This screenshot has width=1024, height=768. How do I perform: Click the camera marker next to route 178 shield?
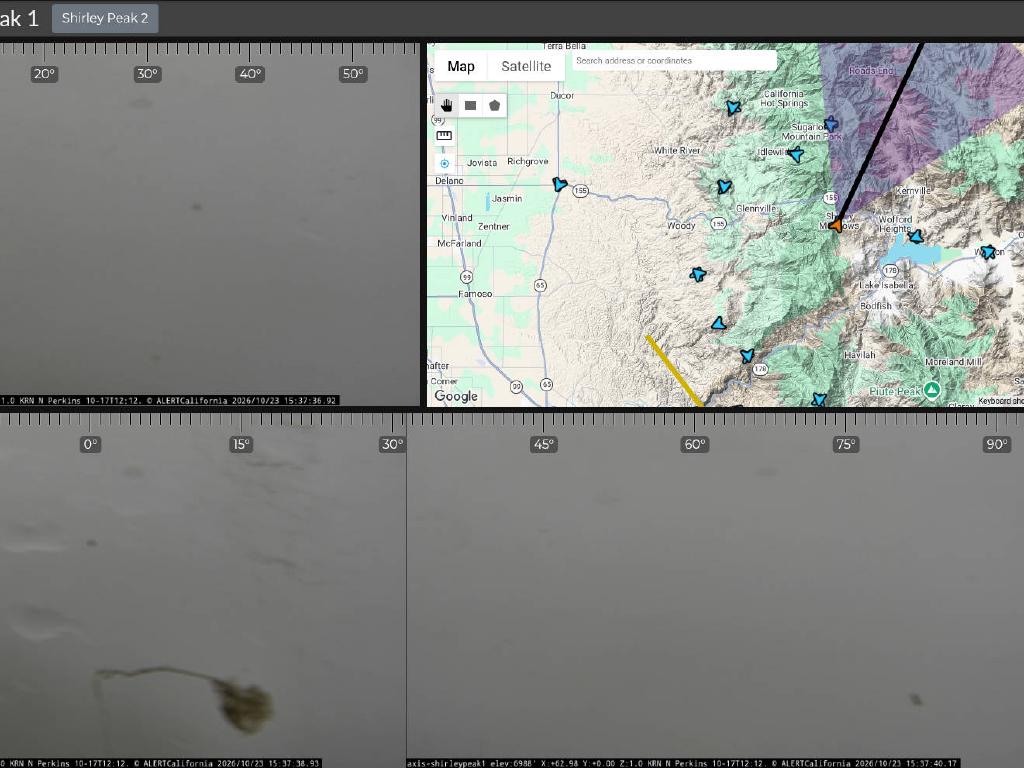[x=747, y=355]
